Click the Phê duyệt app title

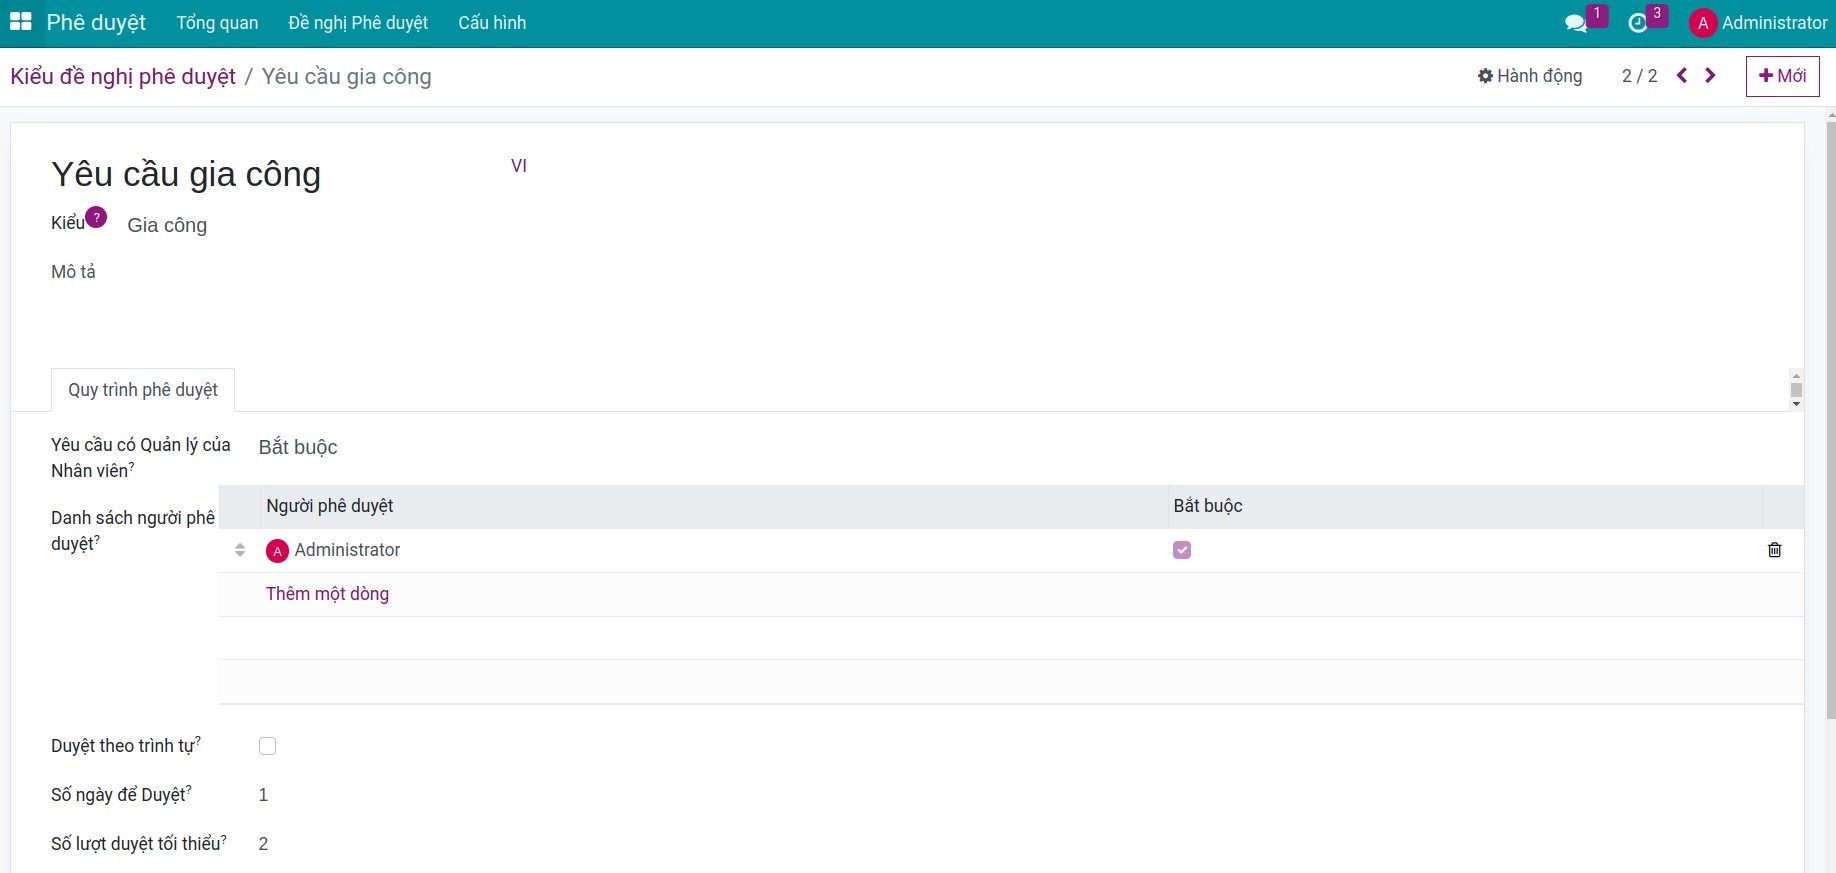pyautogui.click(x=96, y=22)
